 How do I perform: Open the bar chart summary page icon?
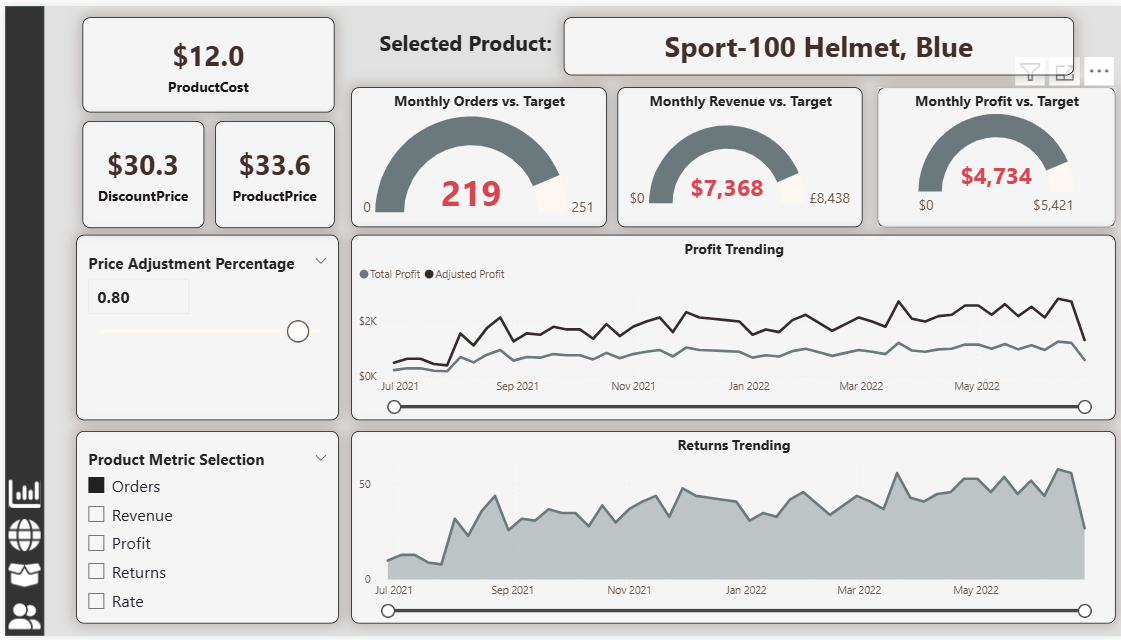24,493
